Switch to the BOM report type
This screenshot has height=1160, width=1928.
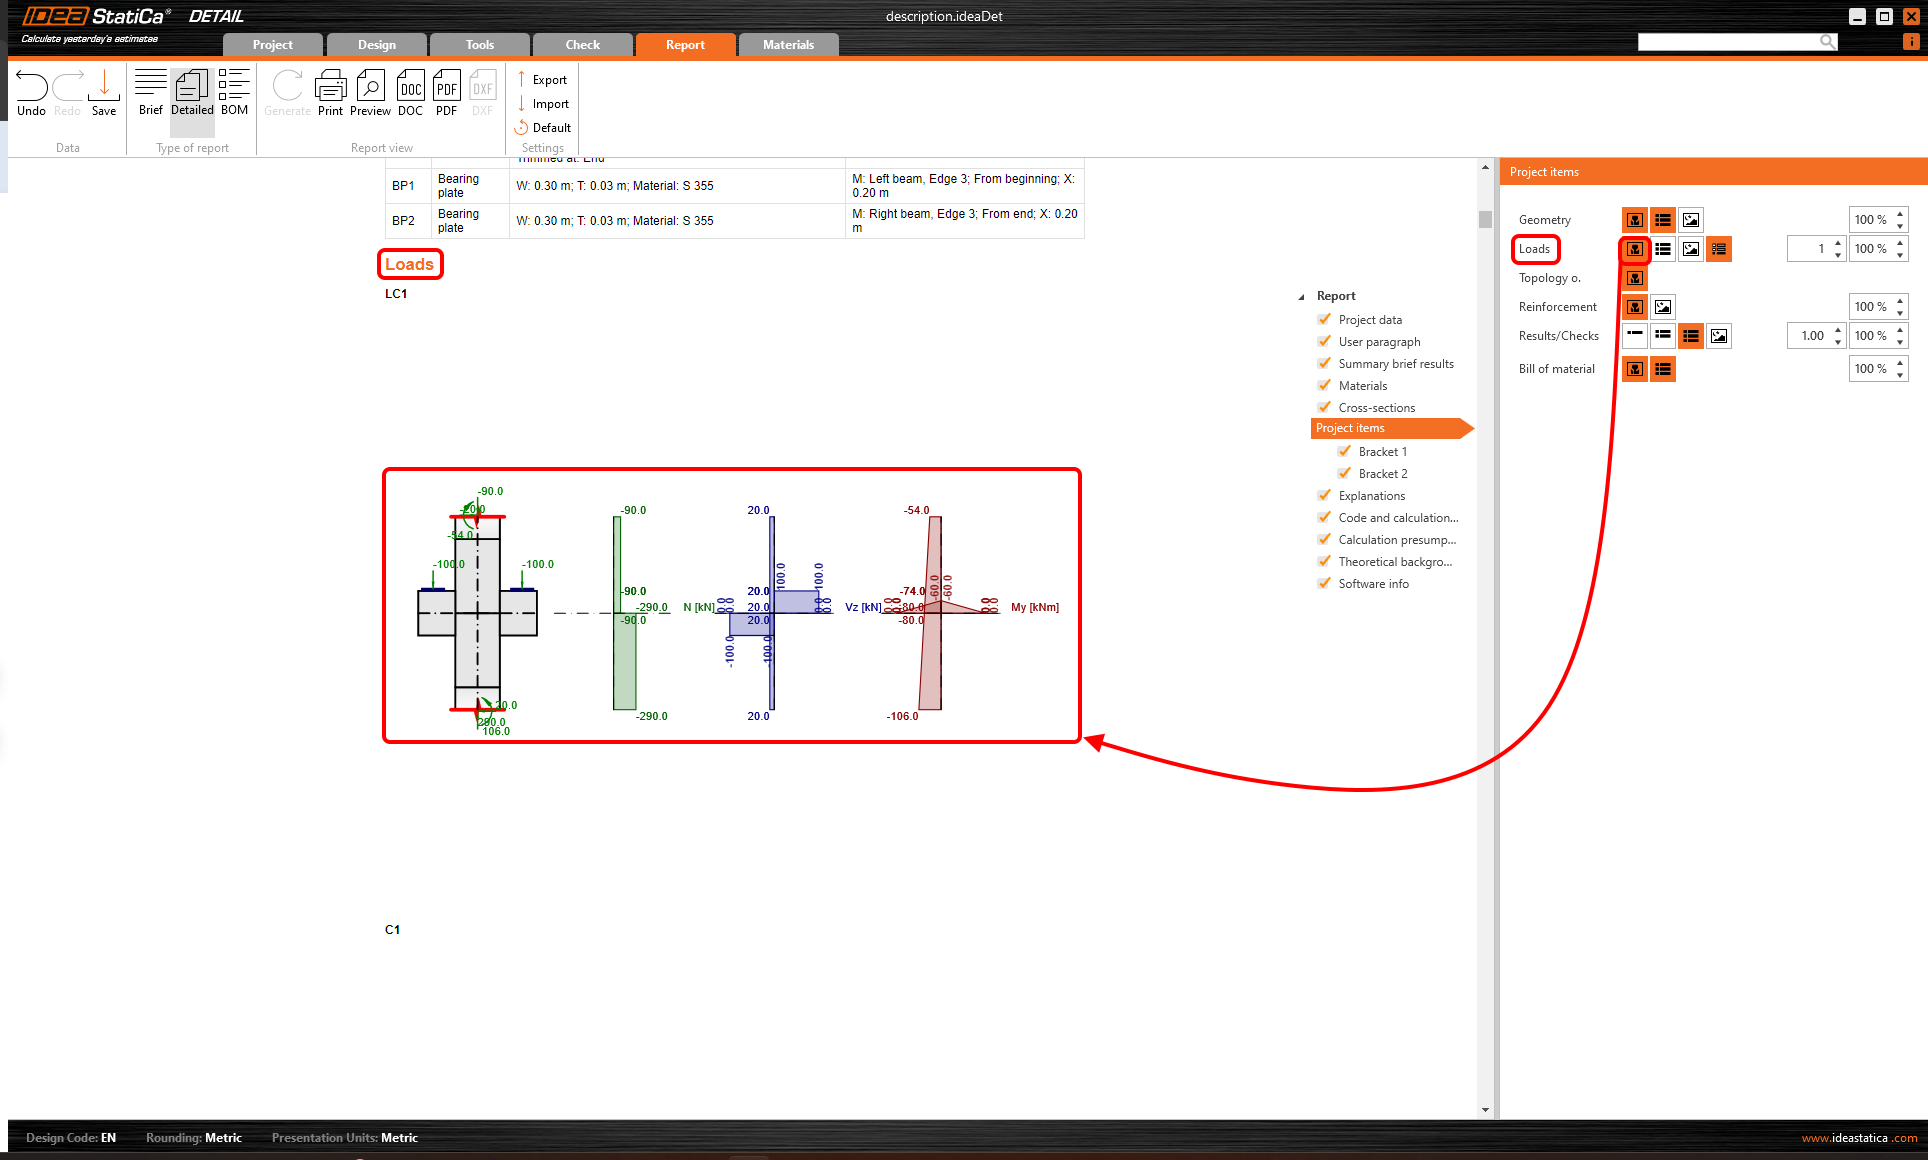234,93
